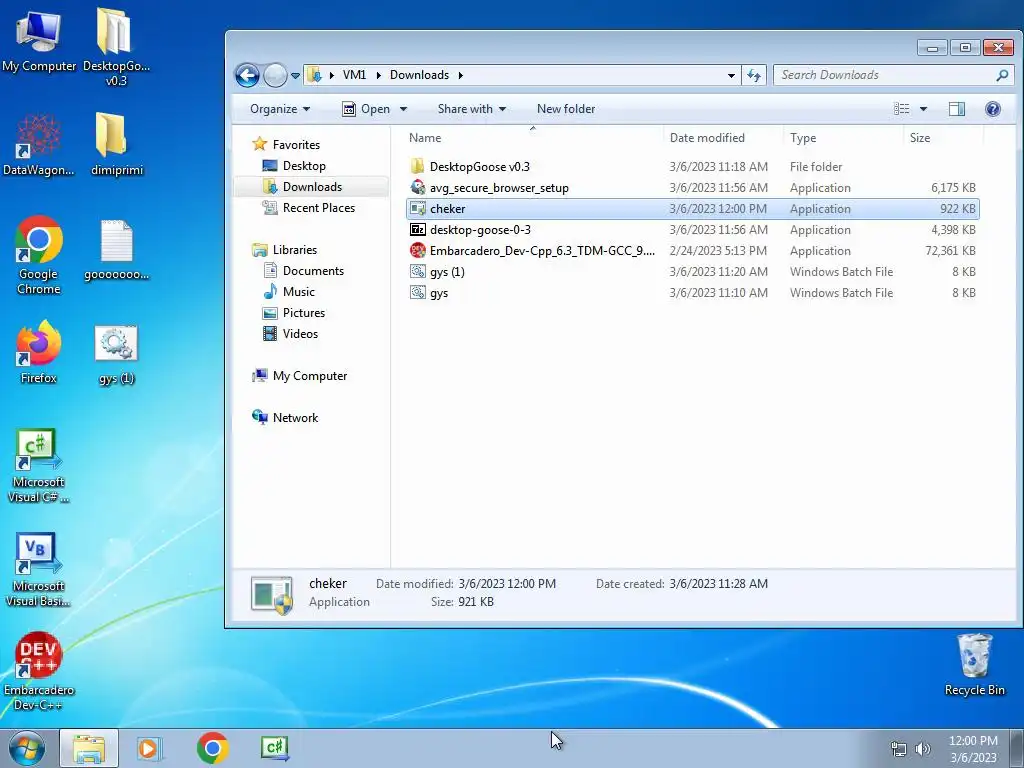Viewport: 1024px width, 768px height.
Task: Launch DataWagon desktop shortcut
Action: (39, 145)
